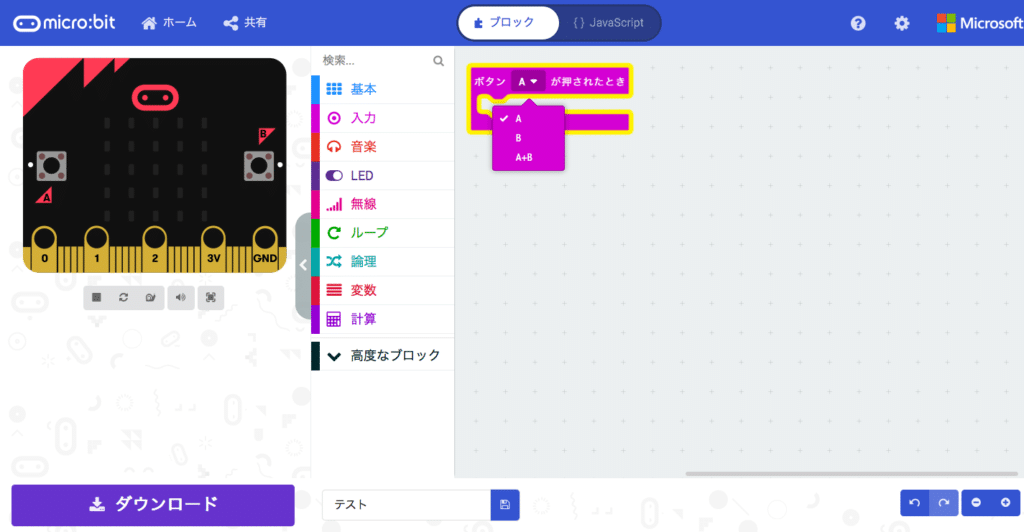Click the help question mark icon

(858, 23)
